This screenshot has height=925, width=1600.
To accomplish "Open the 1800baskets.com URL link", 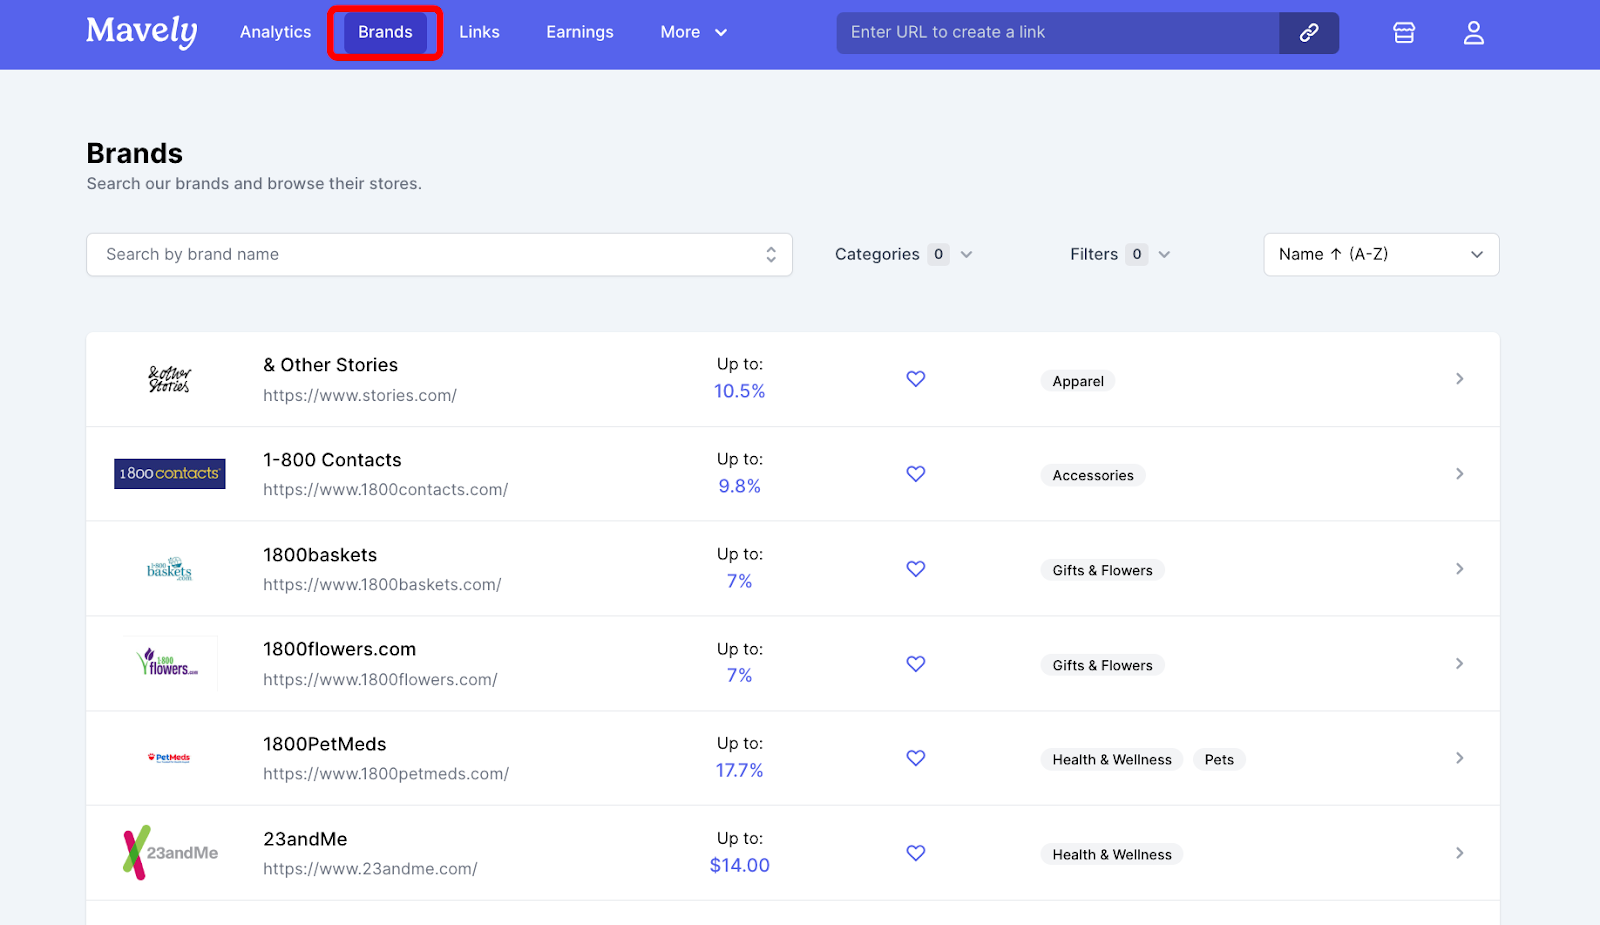I will (x=382, y=585).
